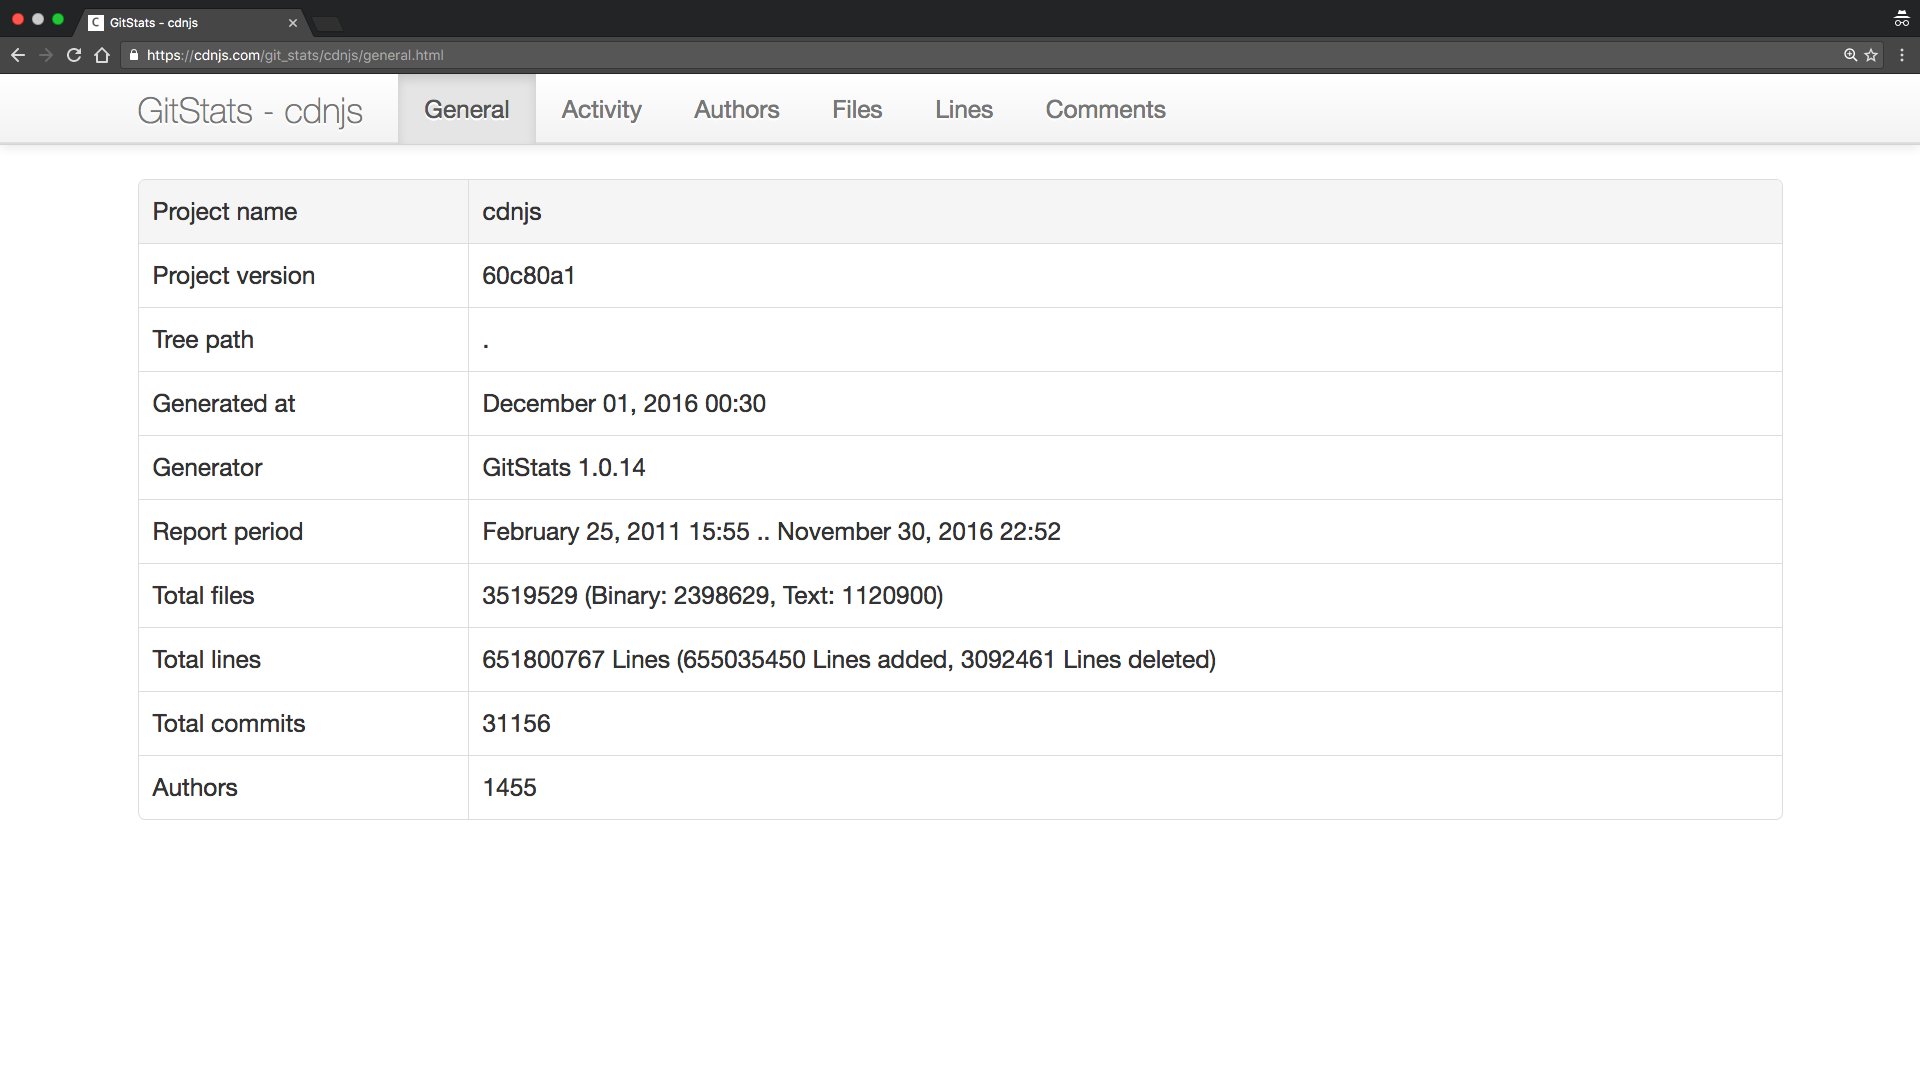Select the cdnjs project name value
This screenshot has height=1080, width=1920.
(x=512, y=212)
